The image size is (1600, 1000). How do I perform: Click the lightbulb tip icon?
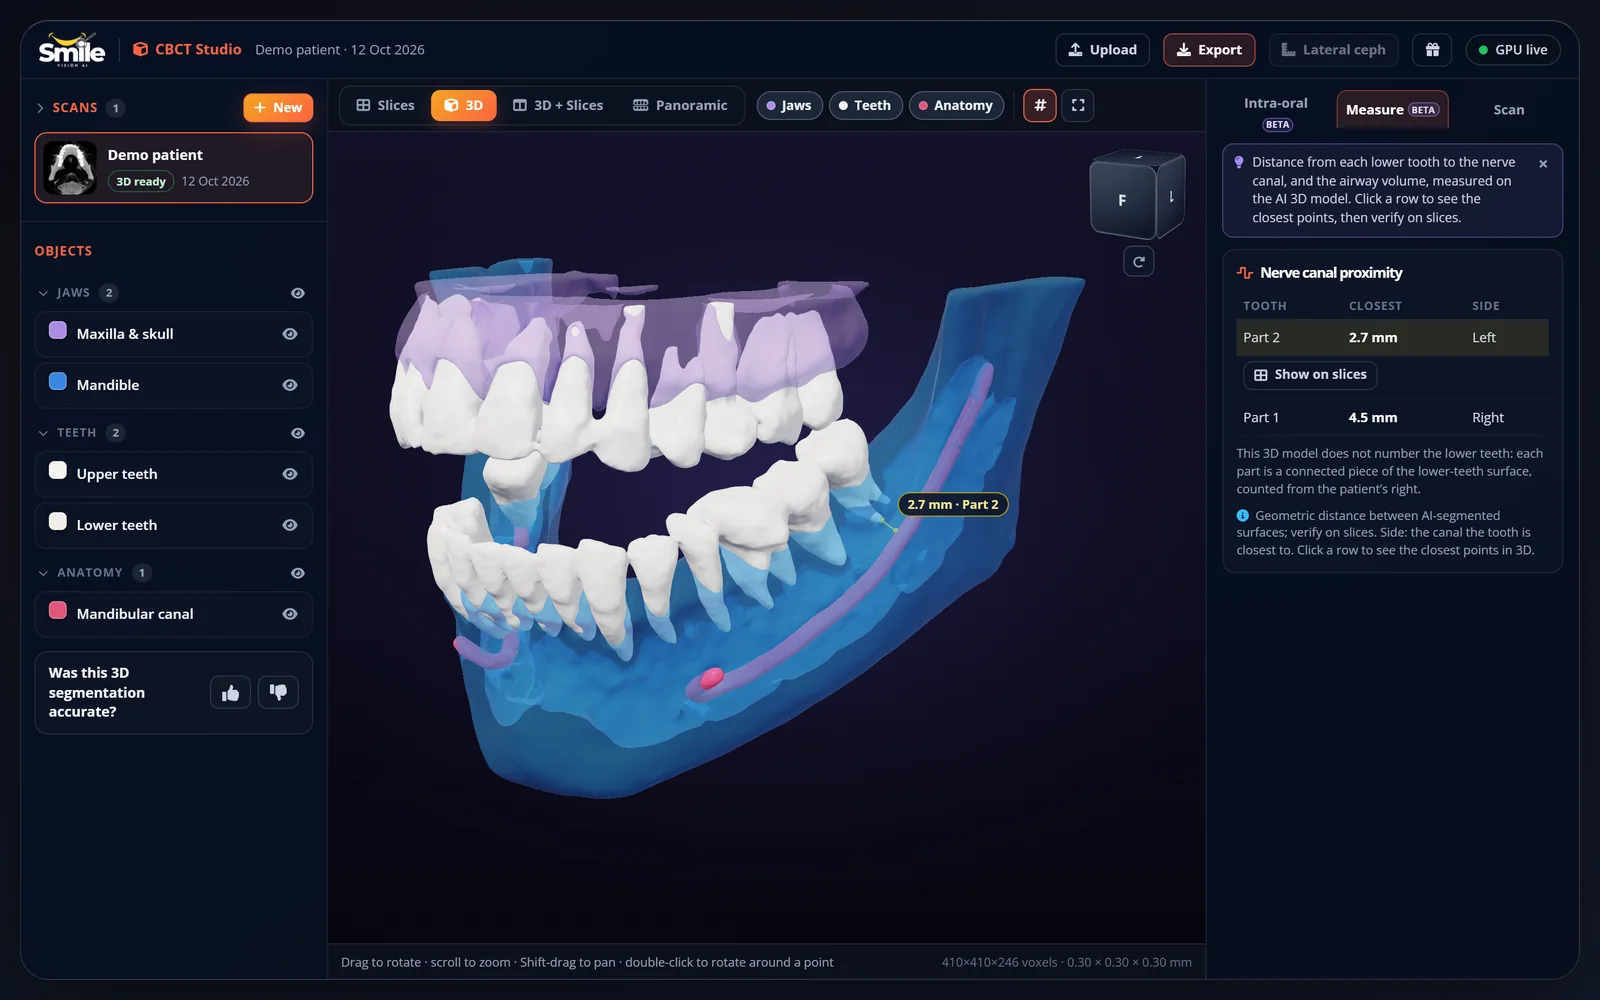(1239, 162)
